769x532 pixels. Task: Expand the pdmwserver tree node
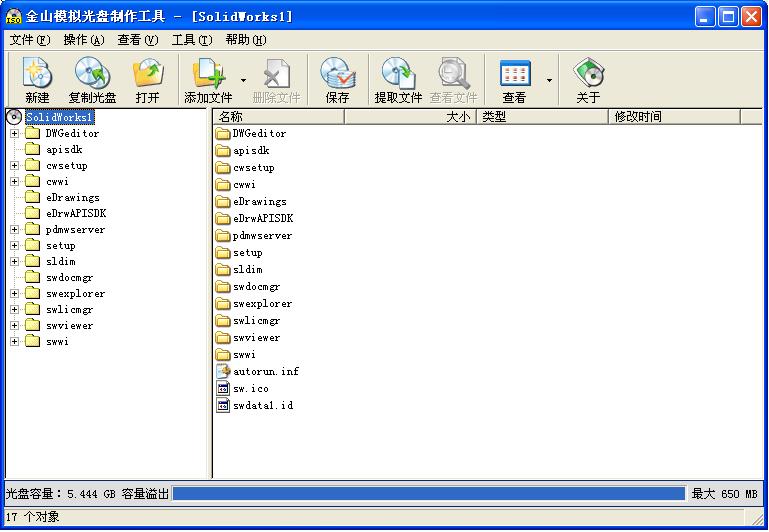(x=14, y=229)
